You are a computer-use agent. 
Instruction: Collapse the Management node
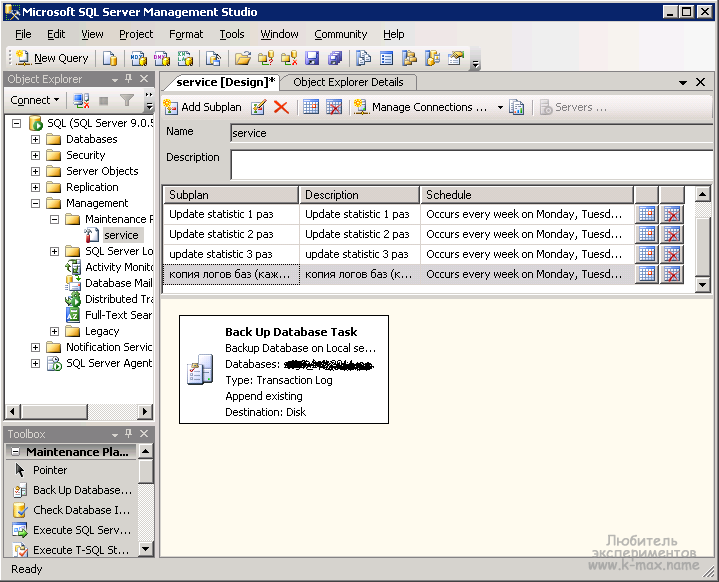pyautogui.click(x=35, y=203)
